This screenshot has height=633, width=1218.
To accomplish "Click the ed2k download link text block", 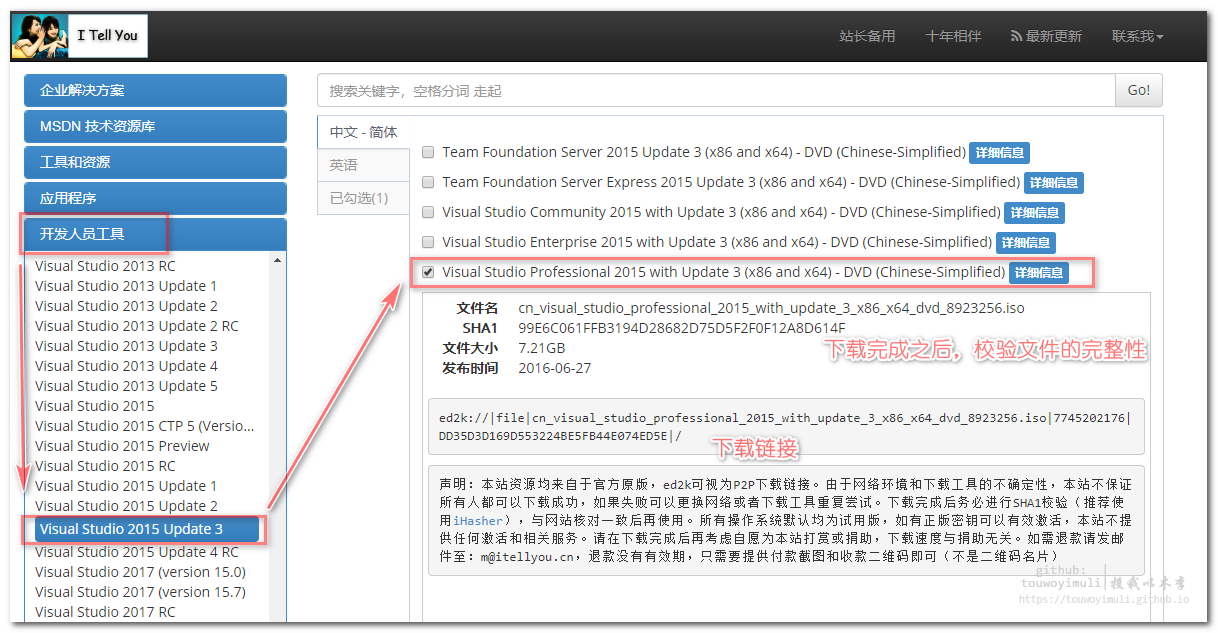I will [785, 427].
